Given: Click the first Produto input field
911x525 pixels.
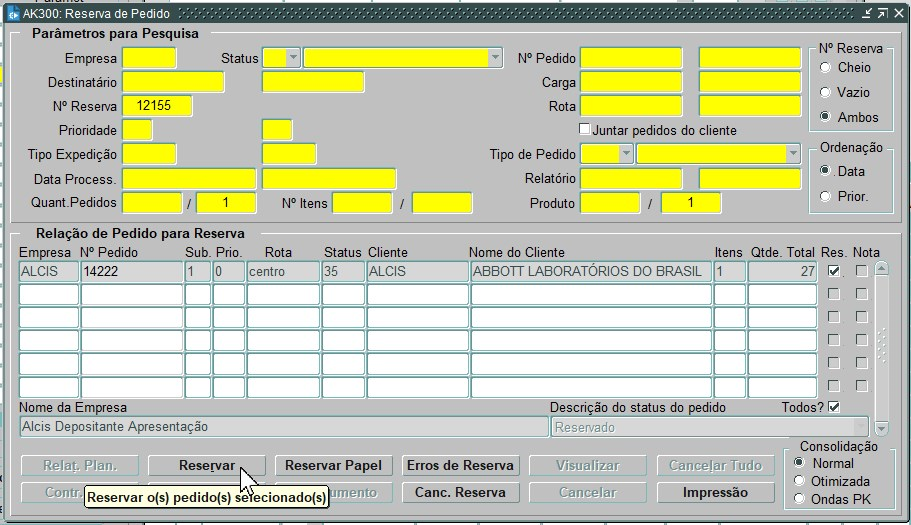Looking at the screenshot, I should (x=610, y=203).
